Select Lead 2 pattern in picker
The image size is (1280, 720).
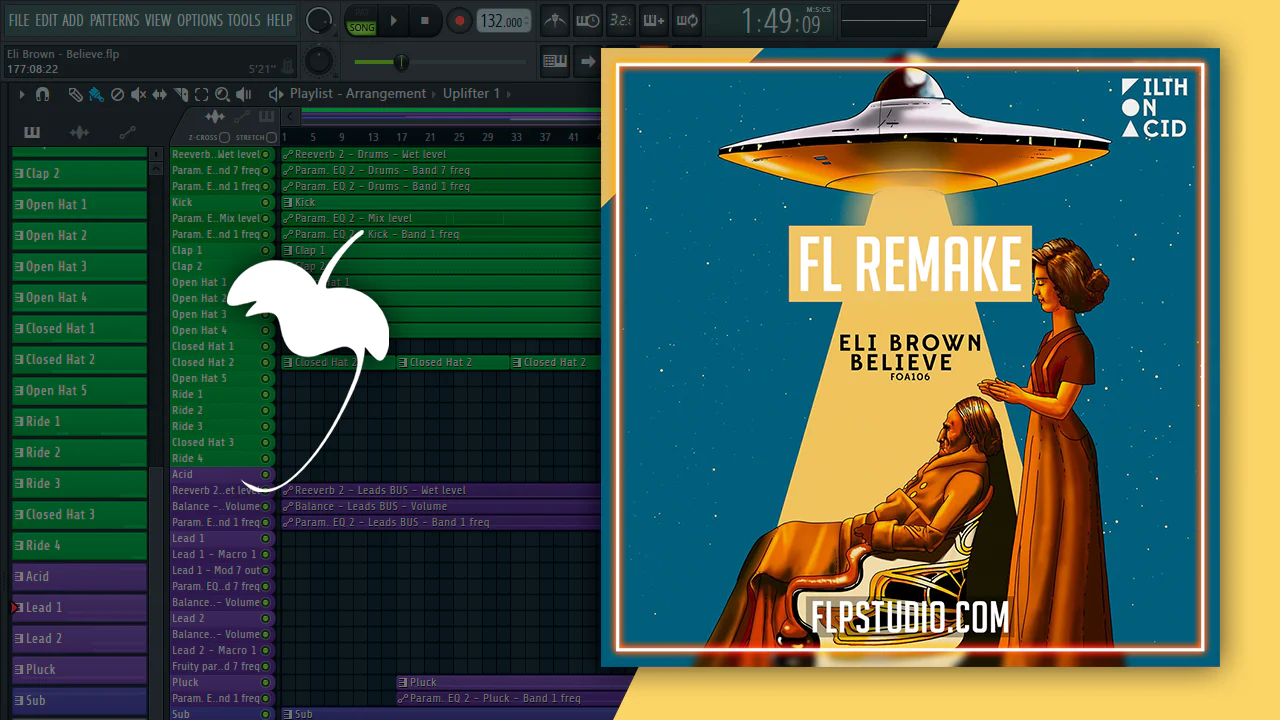[x=79, y=638]
